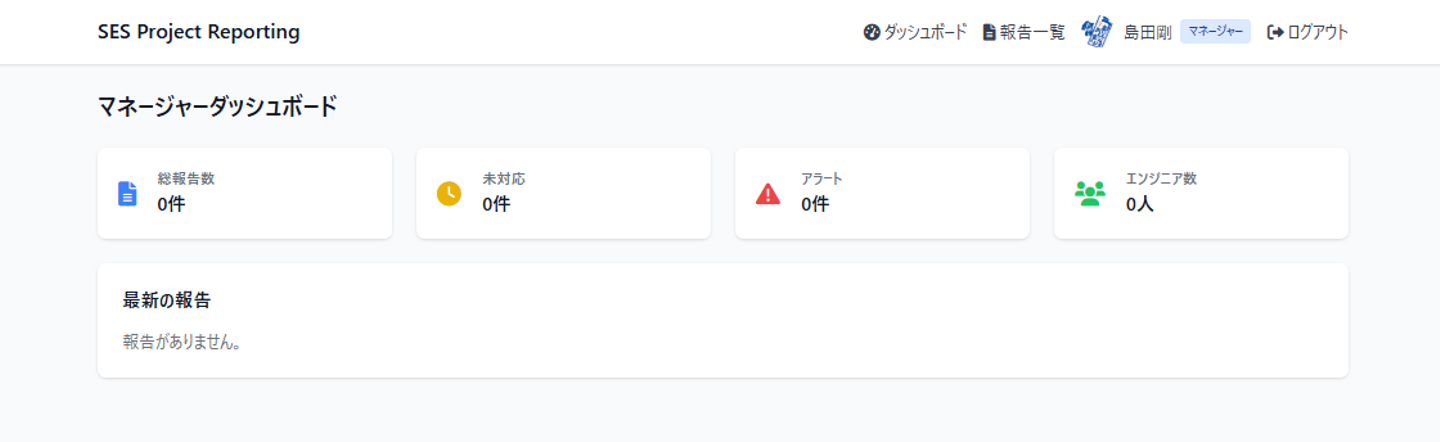Click the yellow clock icon for 未対応
This screenshot has width=1440, height=442.
point(449,193)
